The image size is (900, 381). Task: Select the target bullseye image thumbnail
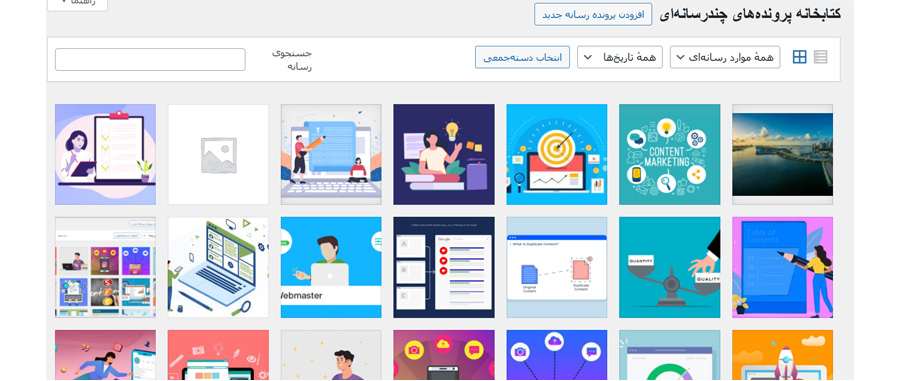pos(557,154)
